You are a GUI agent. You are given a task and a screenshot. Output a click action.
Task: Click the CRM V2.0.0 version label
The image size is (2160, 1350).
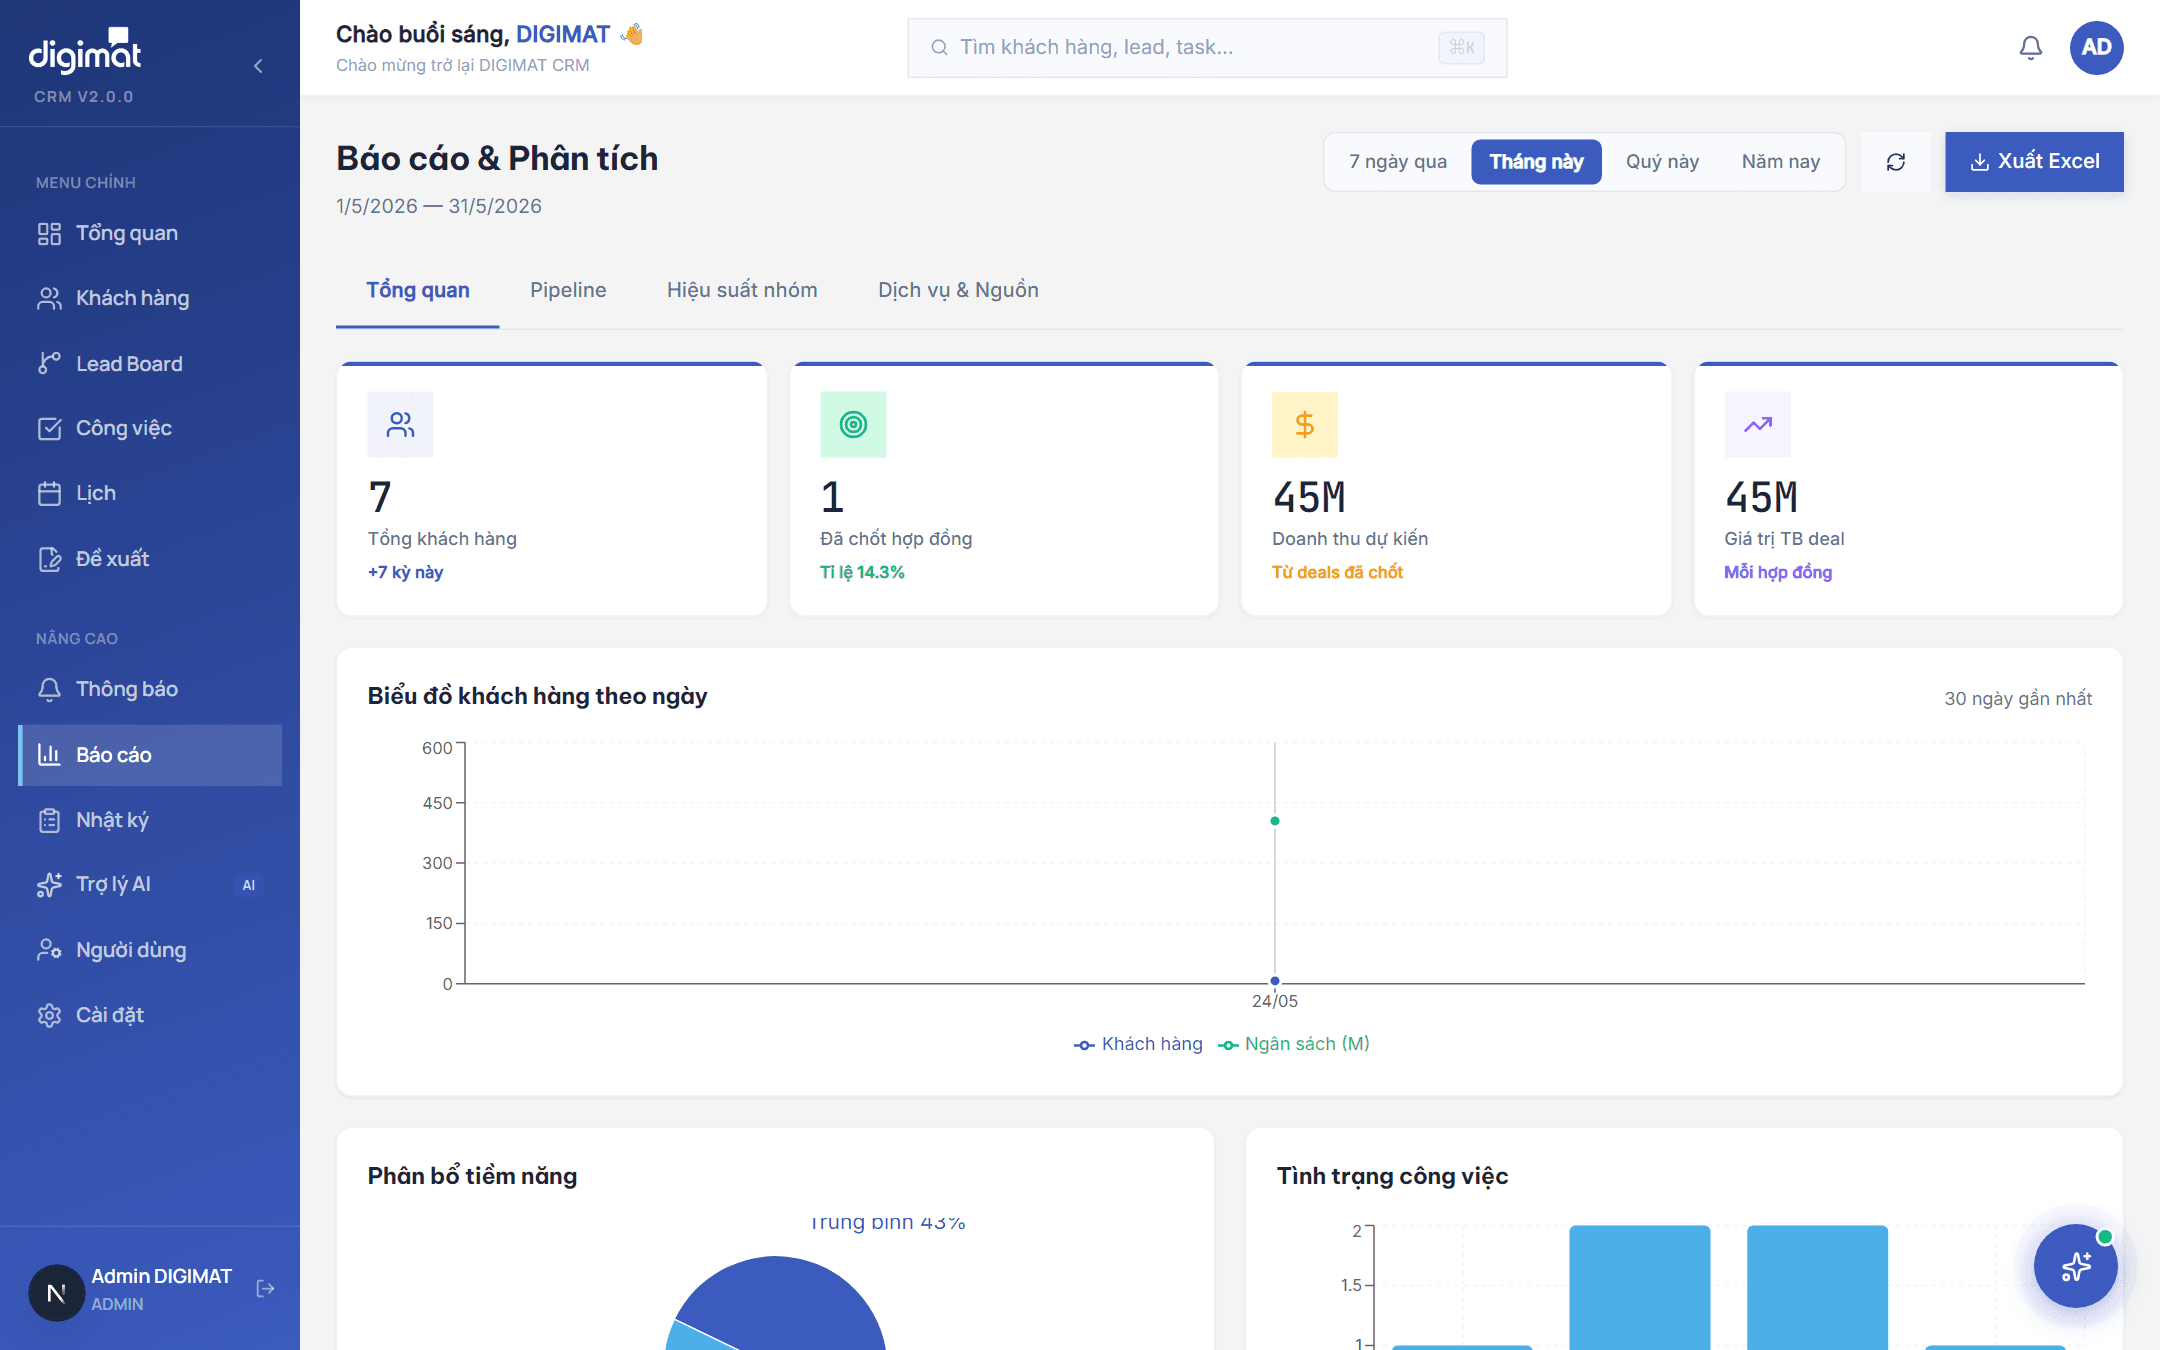(84, 97)
